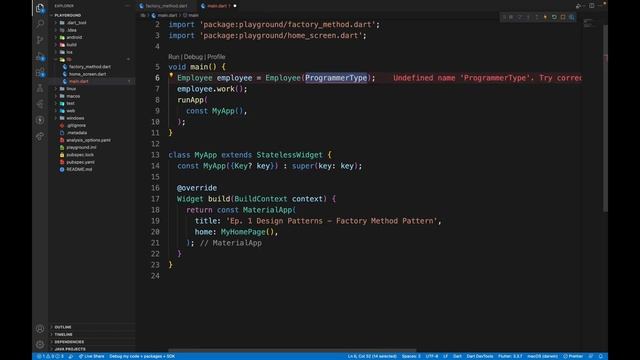Click the LF line ending in status bar
The height and width of the screenshot is (360, 640).
click(445, 356)
